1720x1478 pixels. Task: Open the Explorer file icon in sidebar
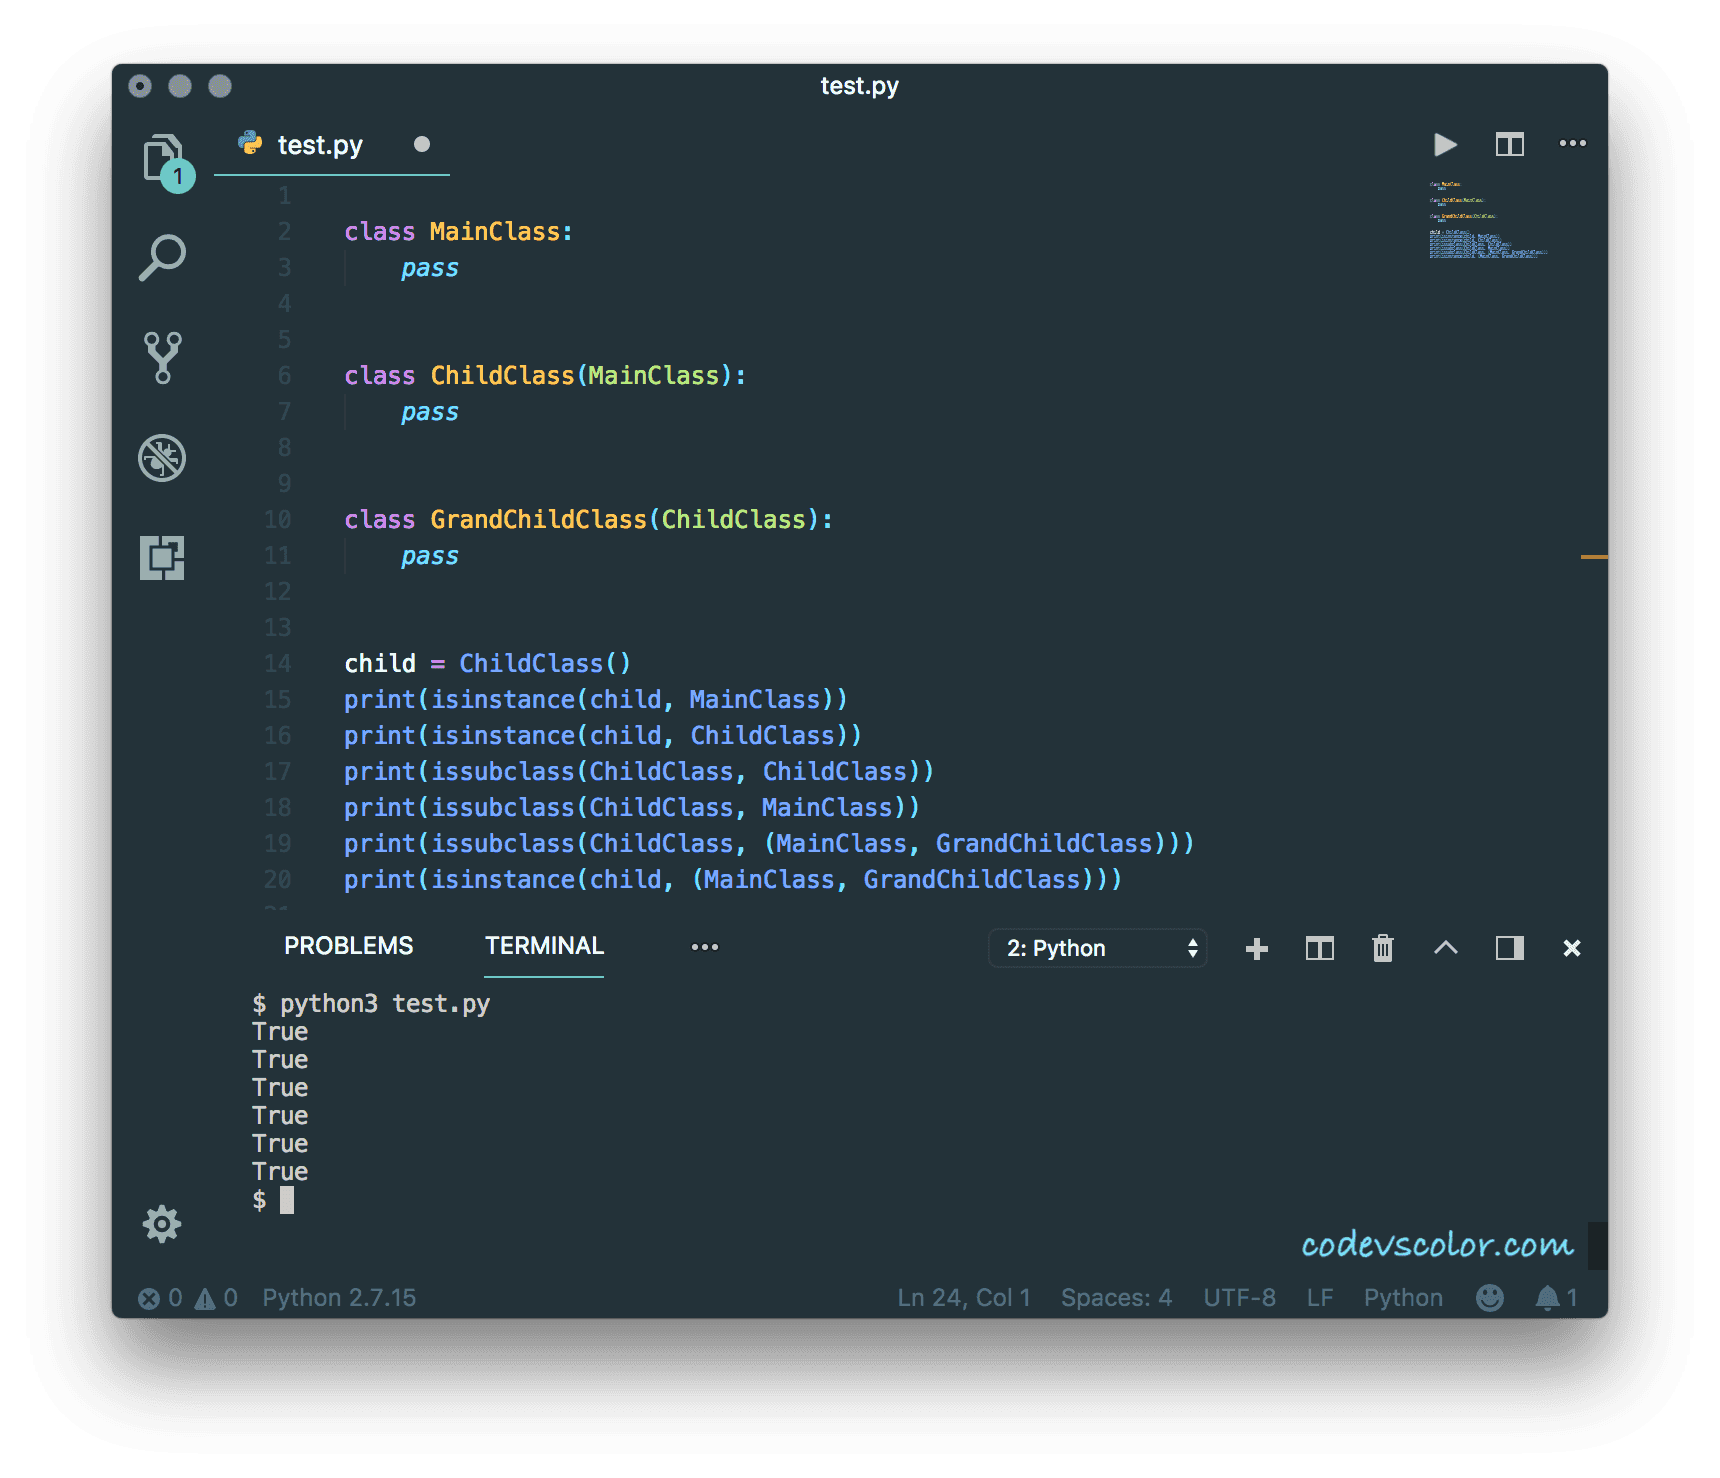[162, 158]
